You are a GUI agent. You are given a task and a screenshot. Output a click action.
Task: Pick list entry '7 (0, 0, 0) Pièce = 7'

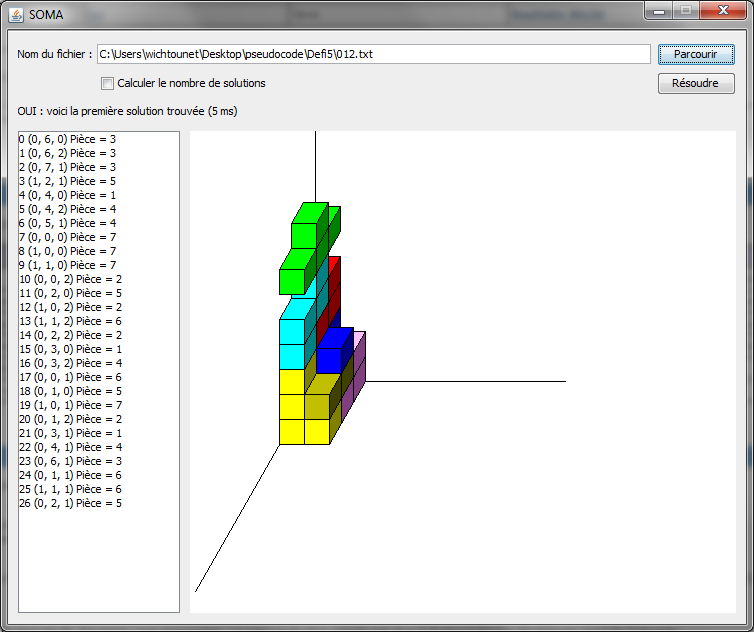(67, 237)
